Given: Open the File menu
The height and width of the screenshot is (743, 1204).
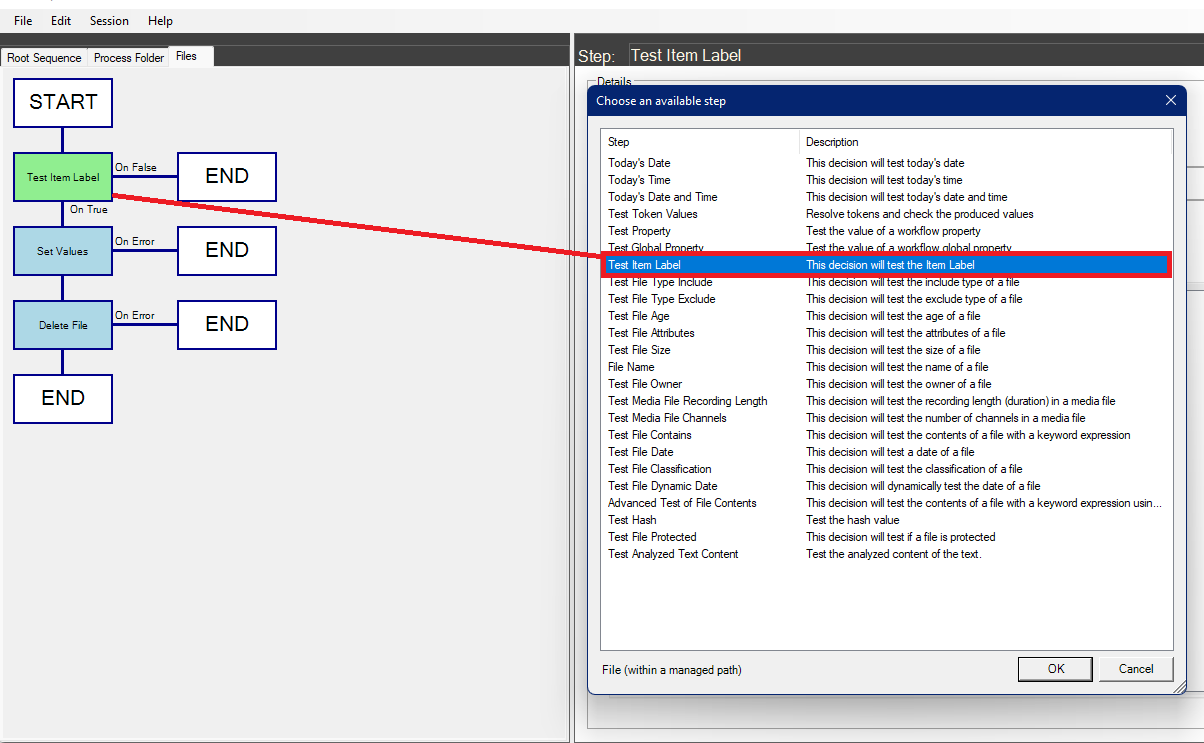Looking at the screenshot, I should click(x=23, y=21).
